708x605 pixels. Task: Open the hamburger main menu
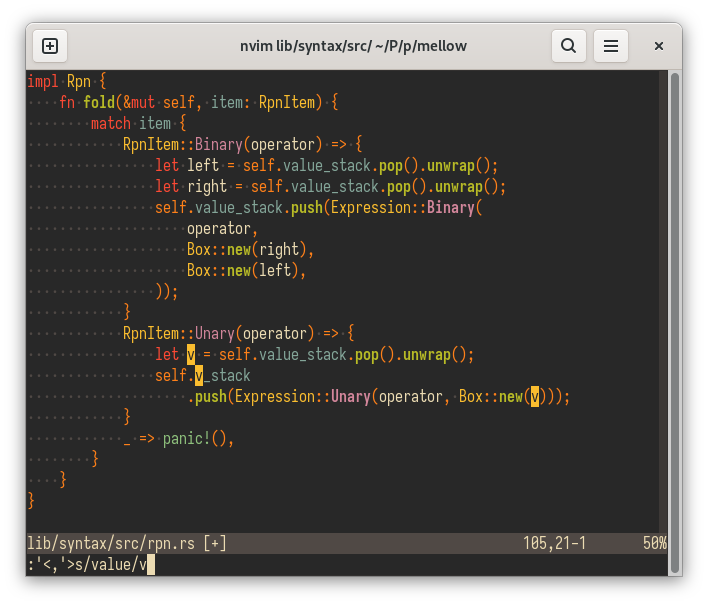[611, 46]
